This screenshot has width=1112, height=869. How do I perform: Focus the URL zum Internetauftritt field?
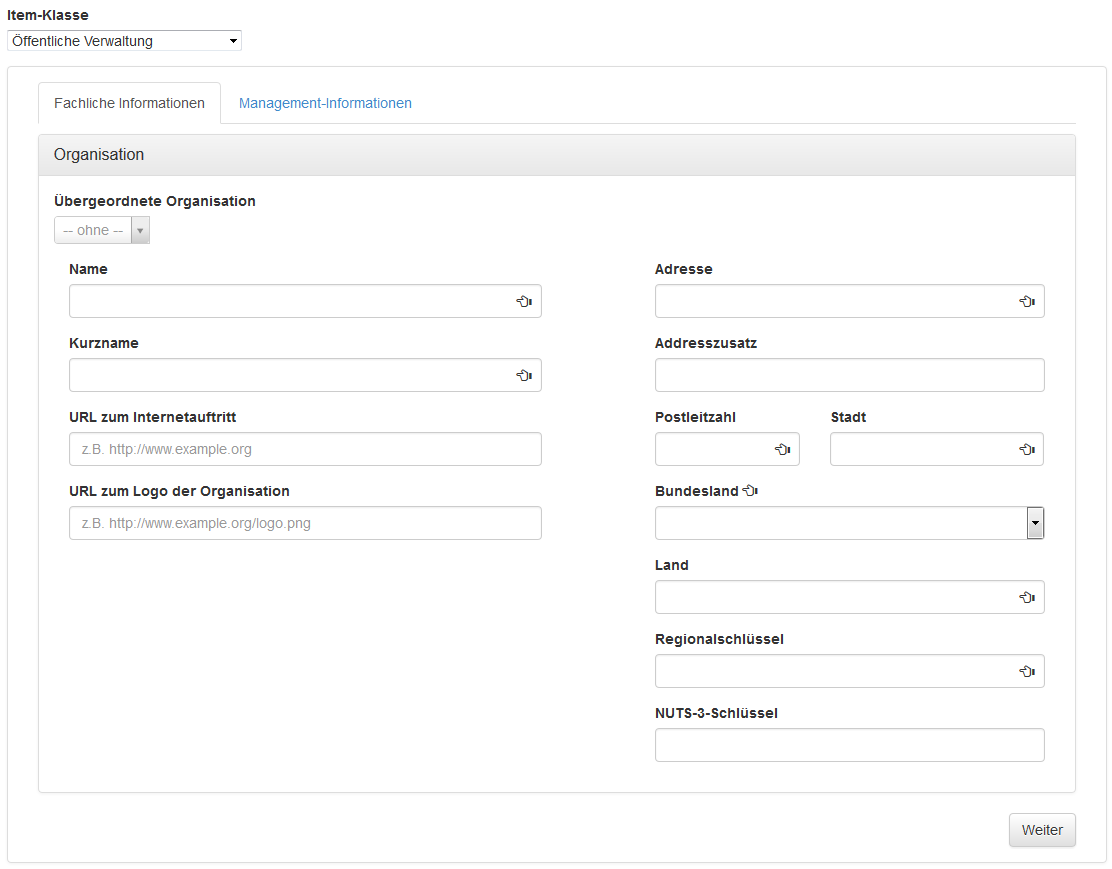pyautogui.click(x=305, y=449)
